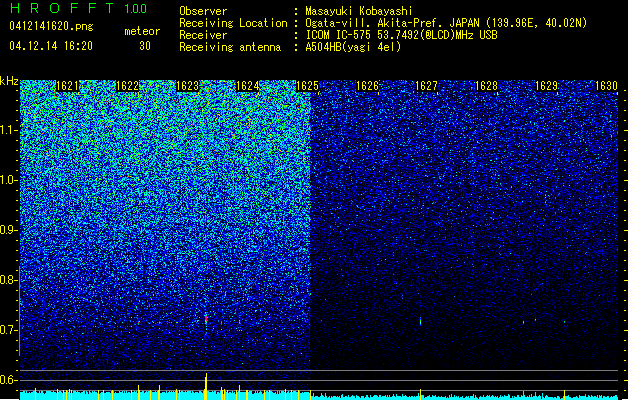Click the 1623 time marker
This screenshot has height=400, width=629.
(187, 86)
